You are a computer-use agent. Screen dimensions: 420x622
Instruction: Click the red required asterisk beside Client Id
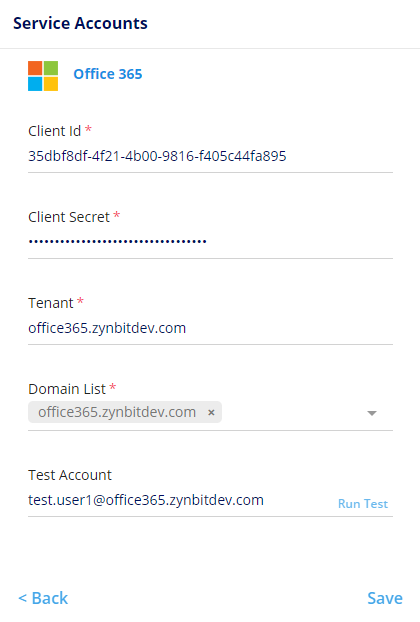click(x=88, y=129)
